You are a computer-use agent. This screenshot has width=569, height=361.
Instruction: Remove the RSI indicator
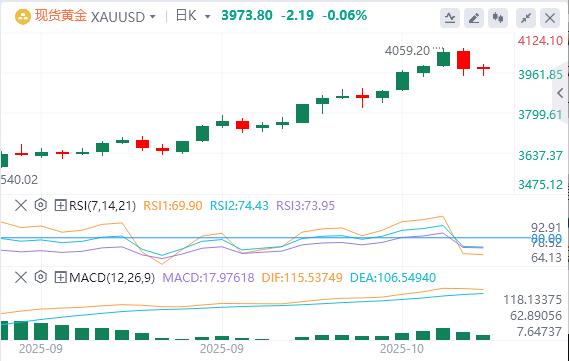(21, 205)
